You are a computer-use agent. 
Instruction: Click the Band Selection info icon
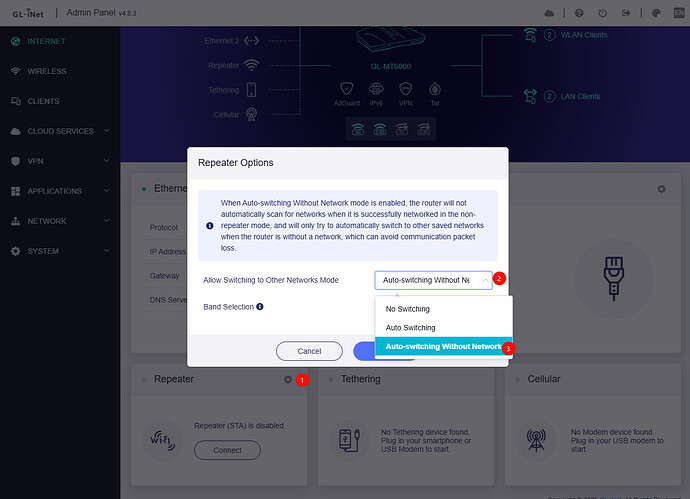coord(260,307)
